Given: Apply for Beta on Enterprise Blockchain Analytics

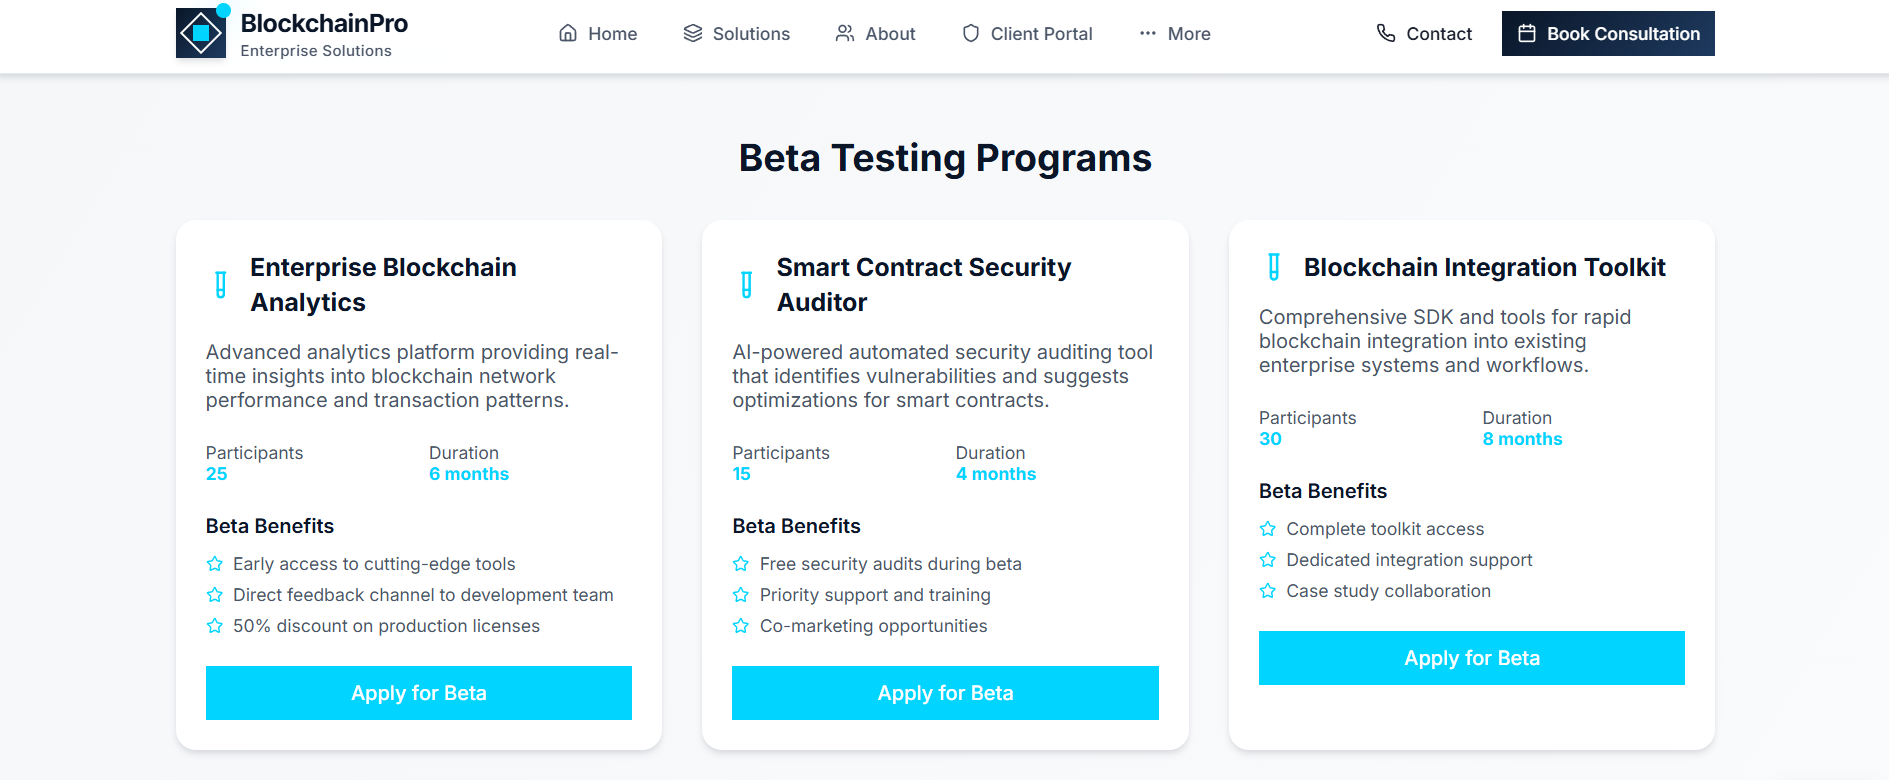Looking at the screenshot, I should tap(419, 693).
